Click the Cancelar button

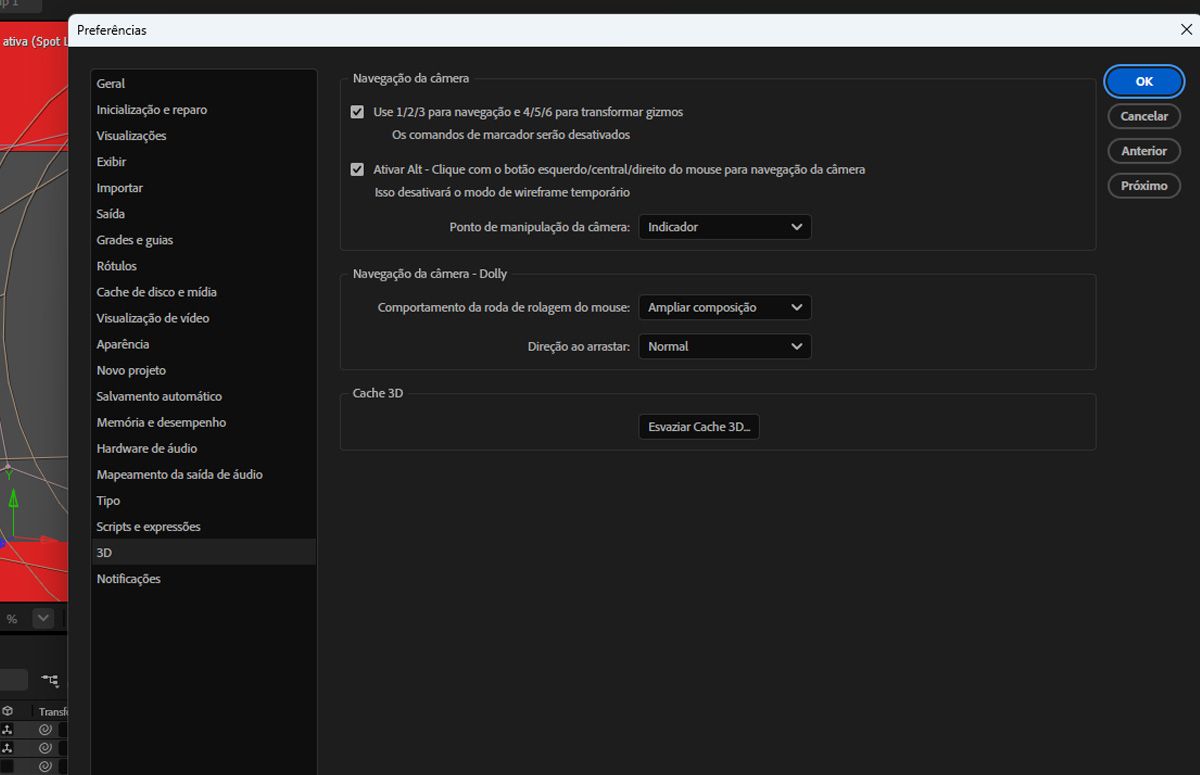tap(1144, 116)
